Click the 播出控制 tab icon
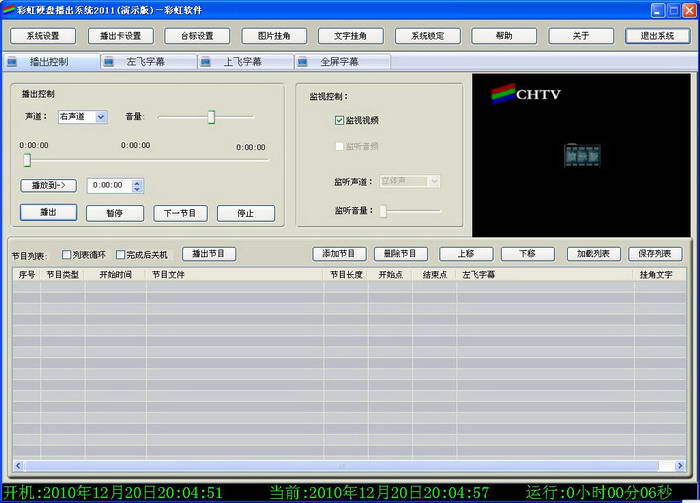Viewport: 700px width, 503px height. point(12,62)
